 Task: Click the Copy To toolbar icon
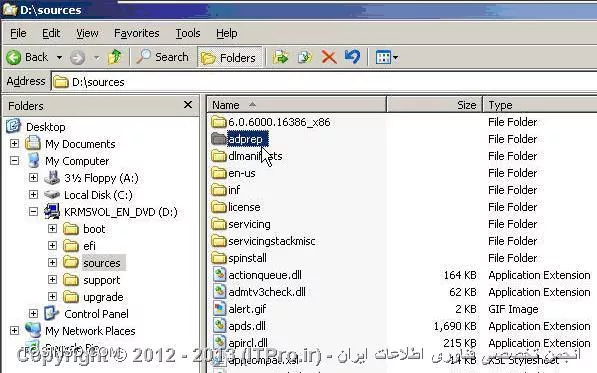[305, 57]
